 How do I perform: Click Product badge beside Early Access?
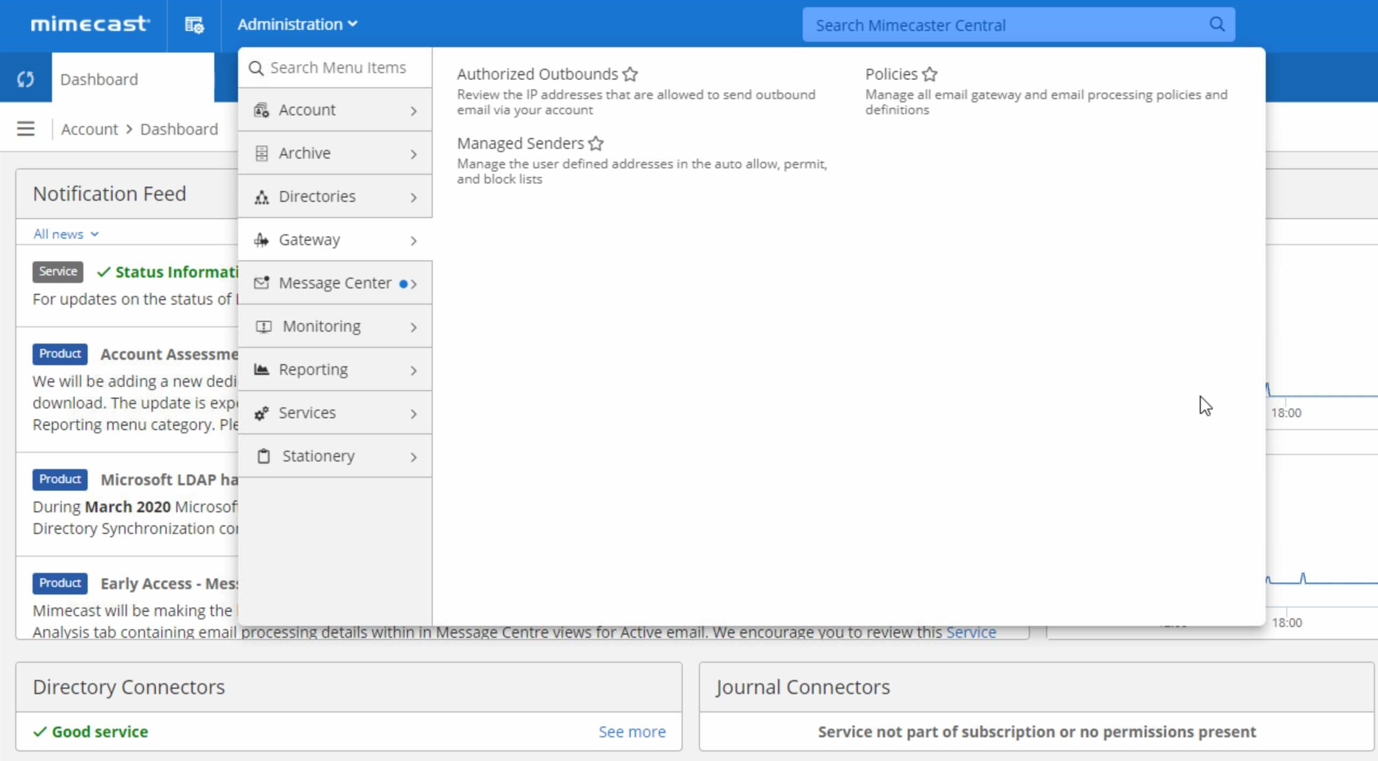pos(60,583)
